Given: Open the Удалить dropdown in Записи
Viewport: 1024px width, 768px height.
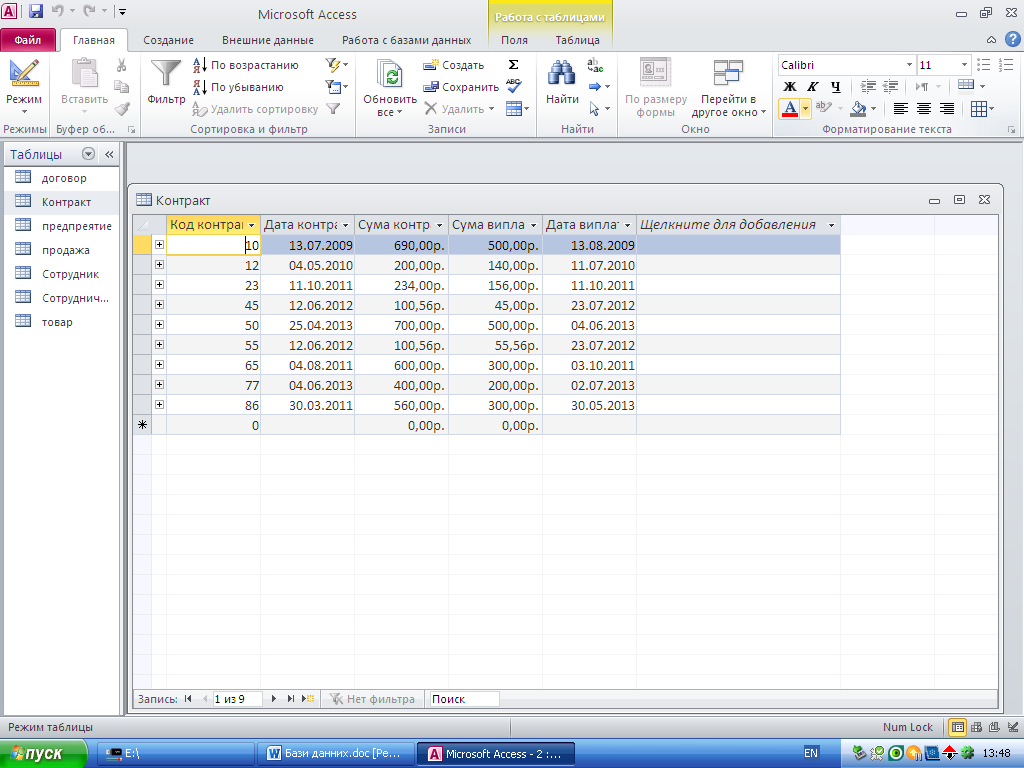Looking at the screenshot, I should coord(491,109).
